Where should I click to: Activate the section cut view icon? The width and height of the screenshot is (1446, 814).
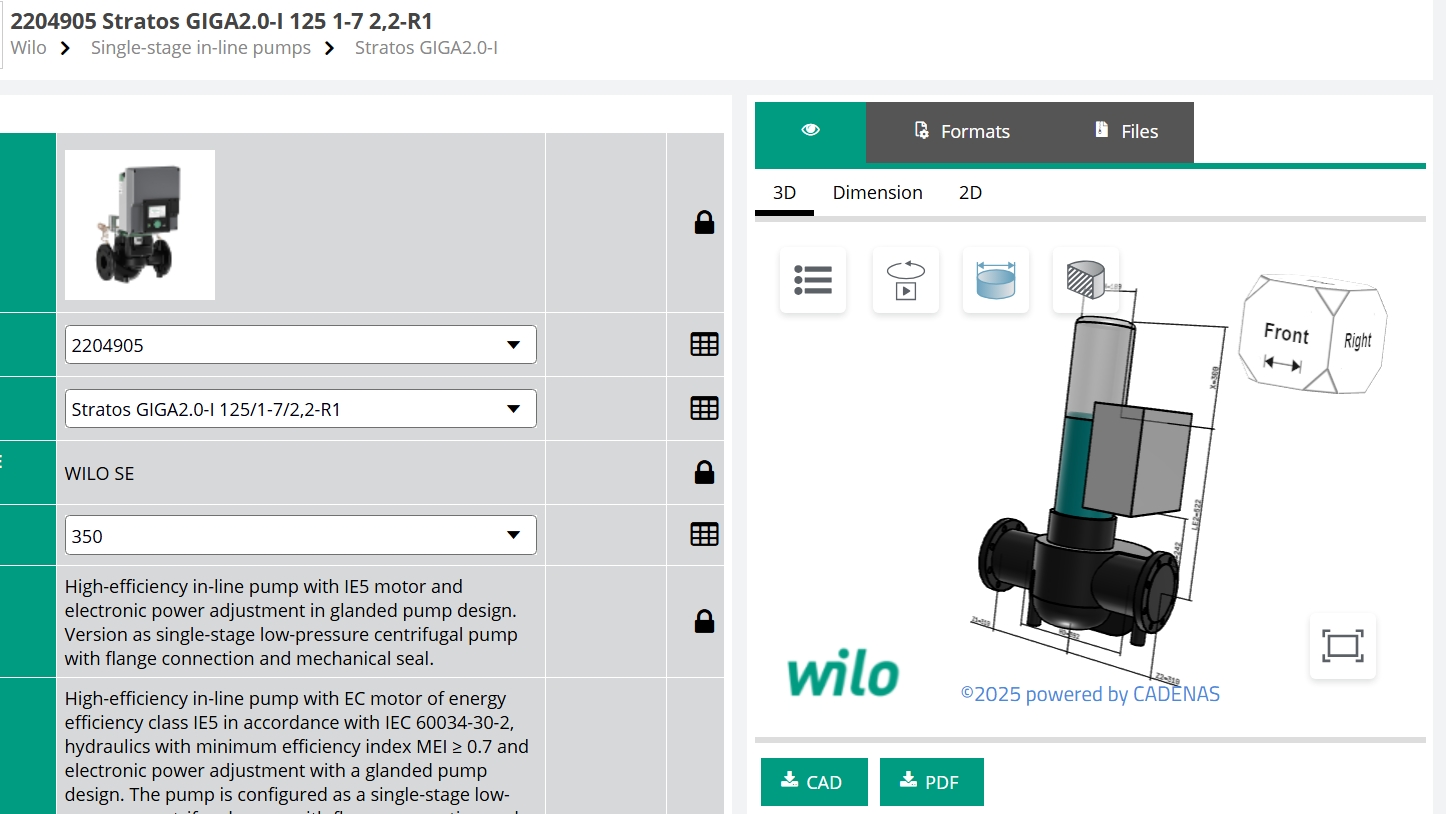click(1086, 280)
